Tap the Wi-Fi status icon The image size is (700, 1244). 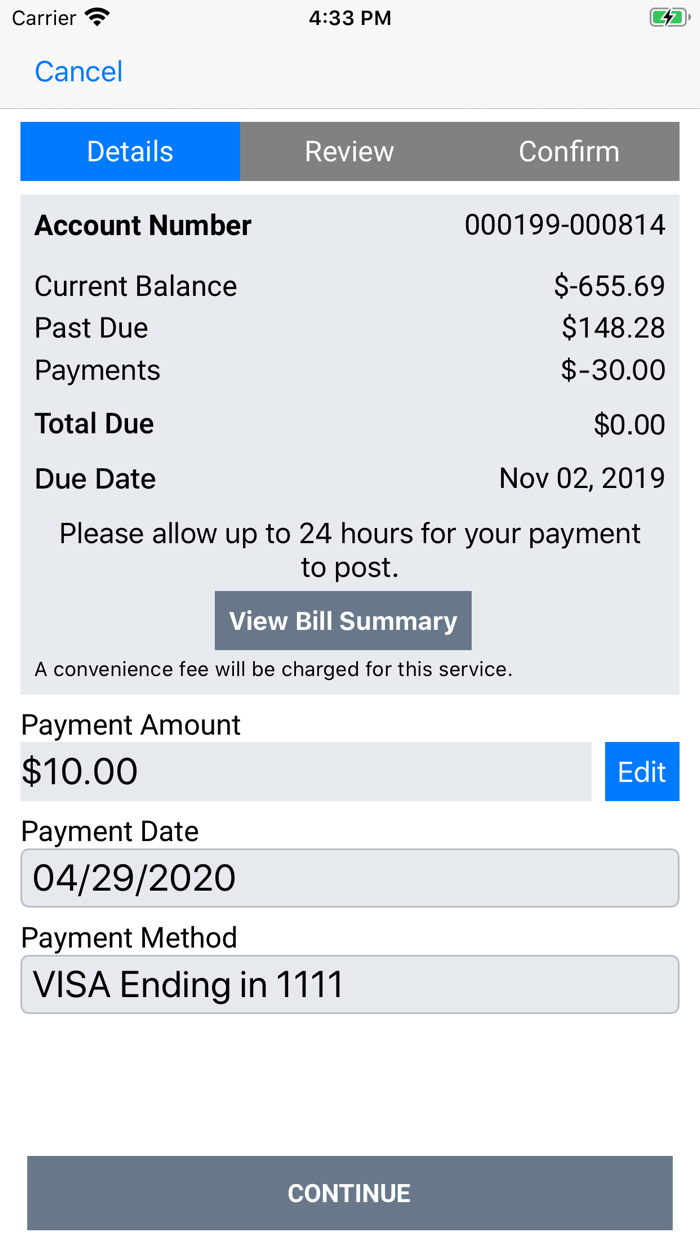97,18
